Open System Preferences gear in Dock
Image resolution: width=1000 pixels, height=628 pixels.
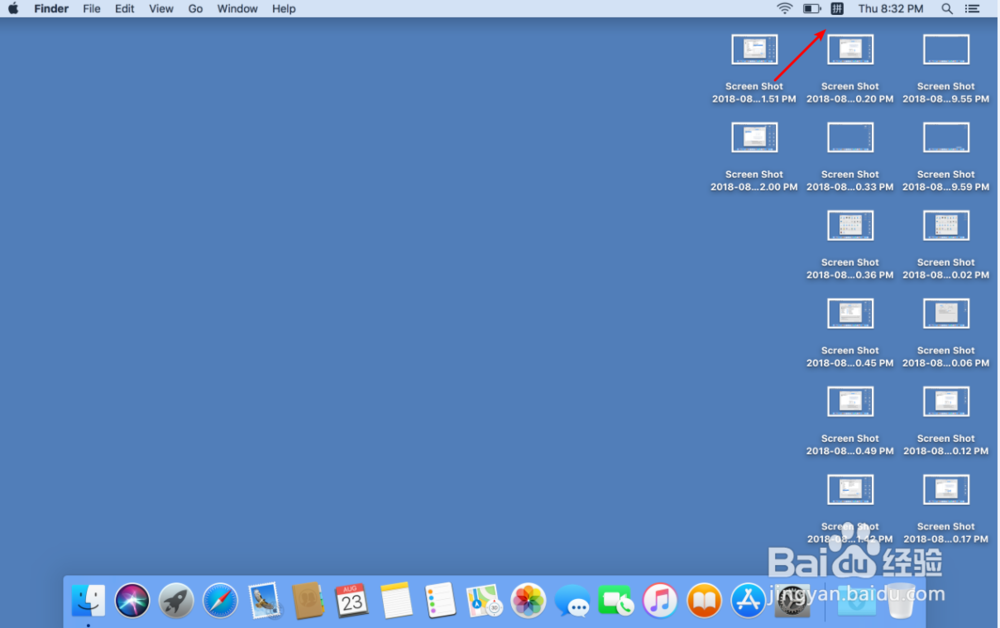[792, 600]
